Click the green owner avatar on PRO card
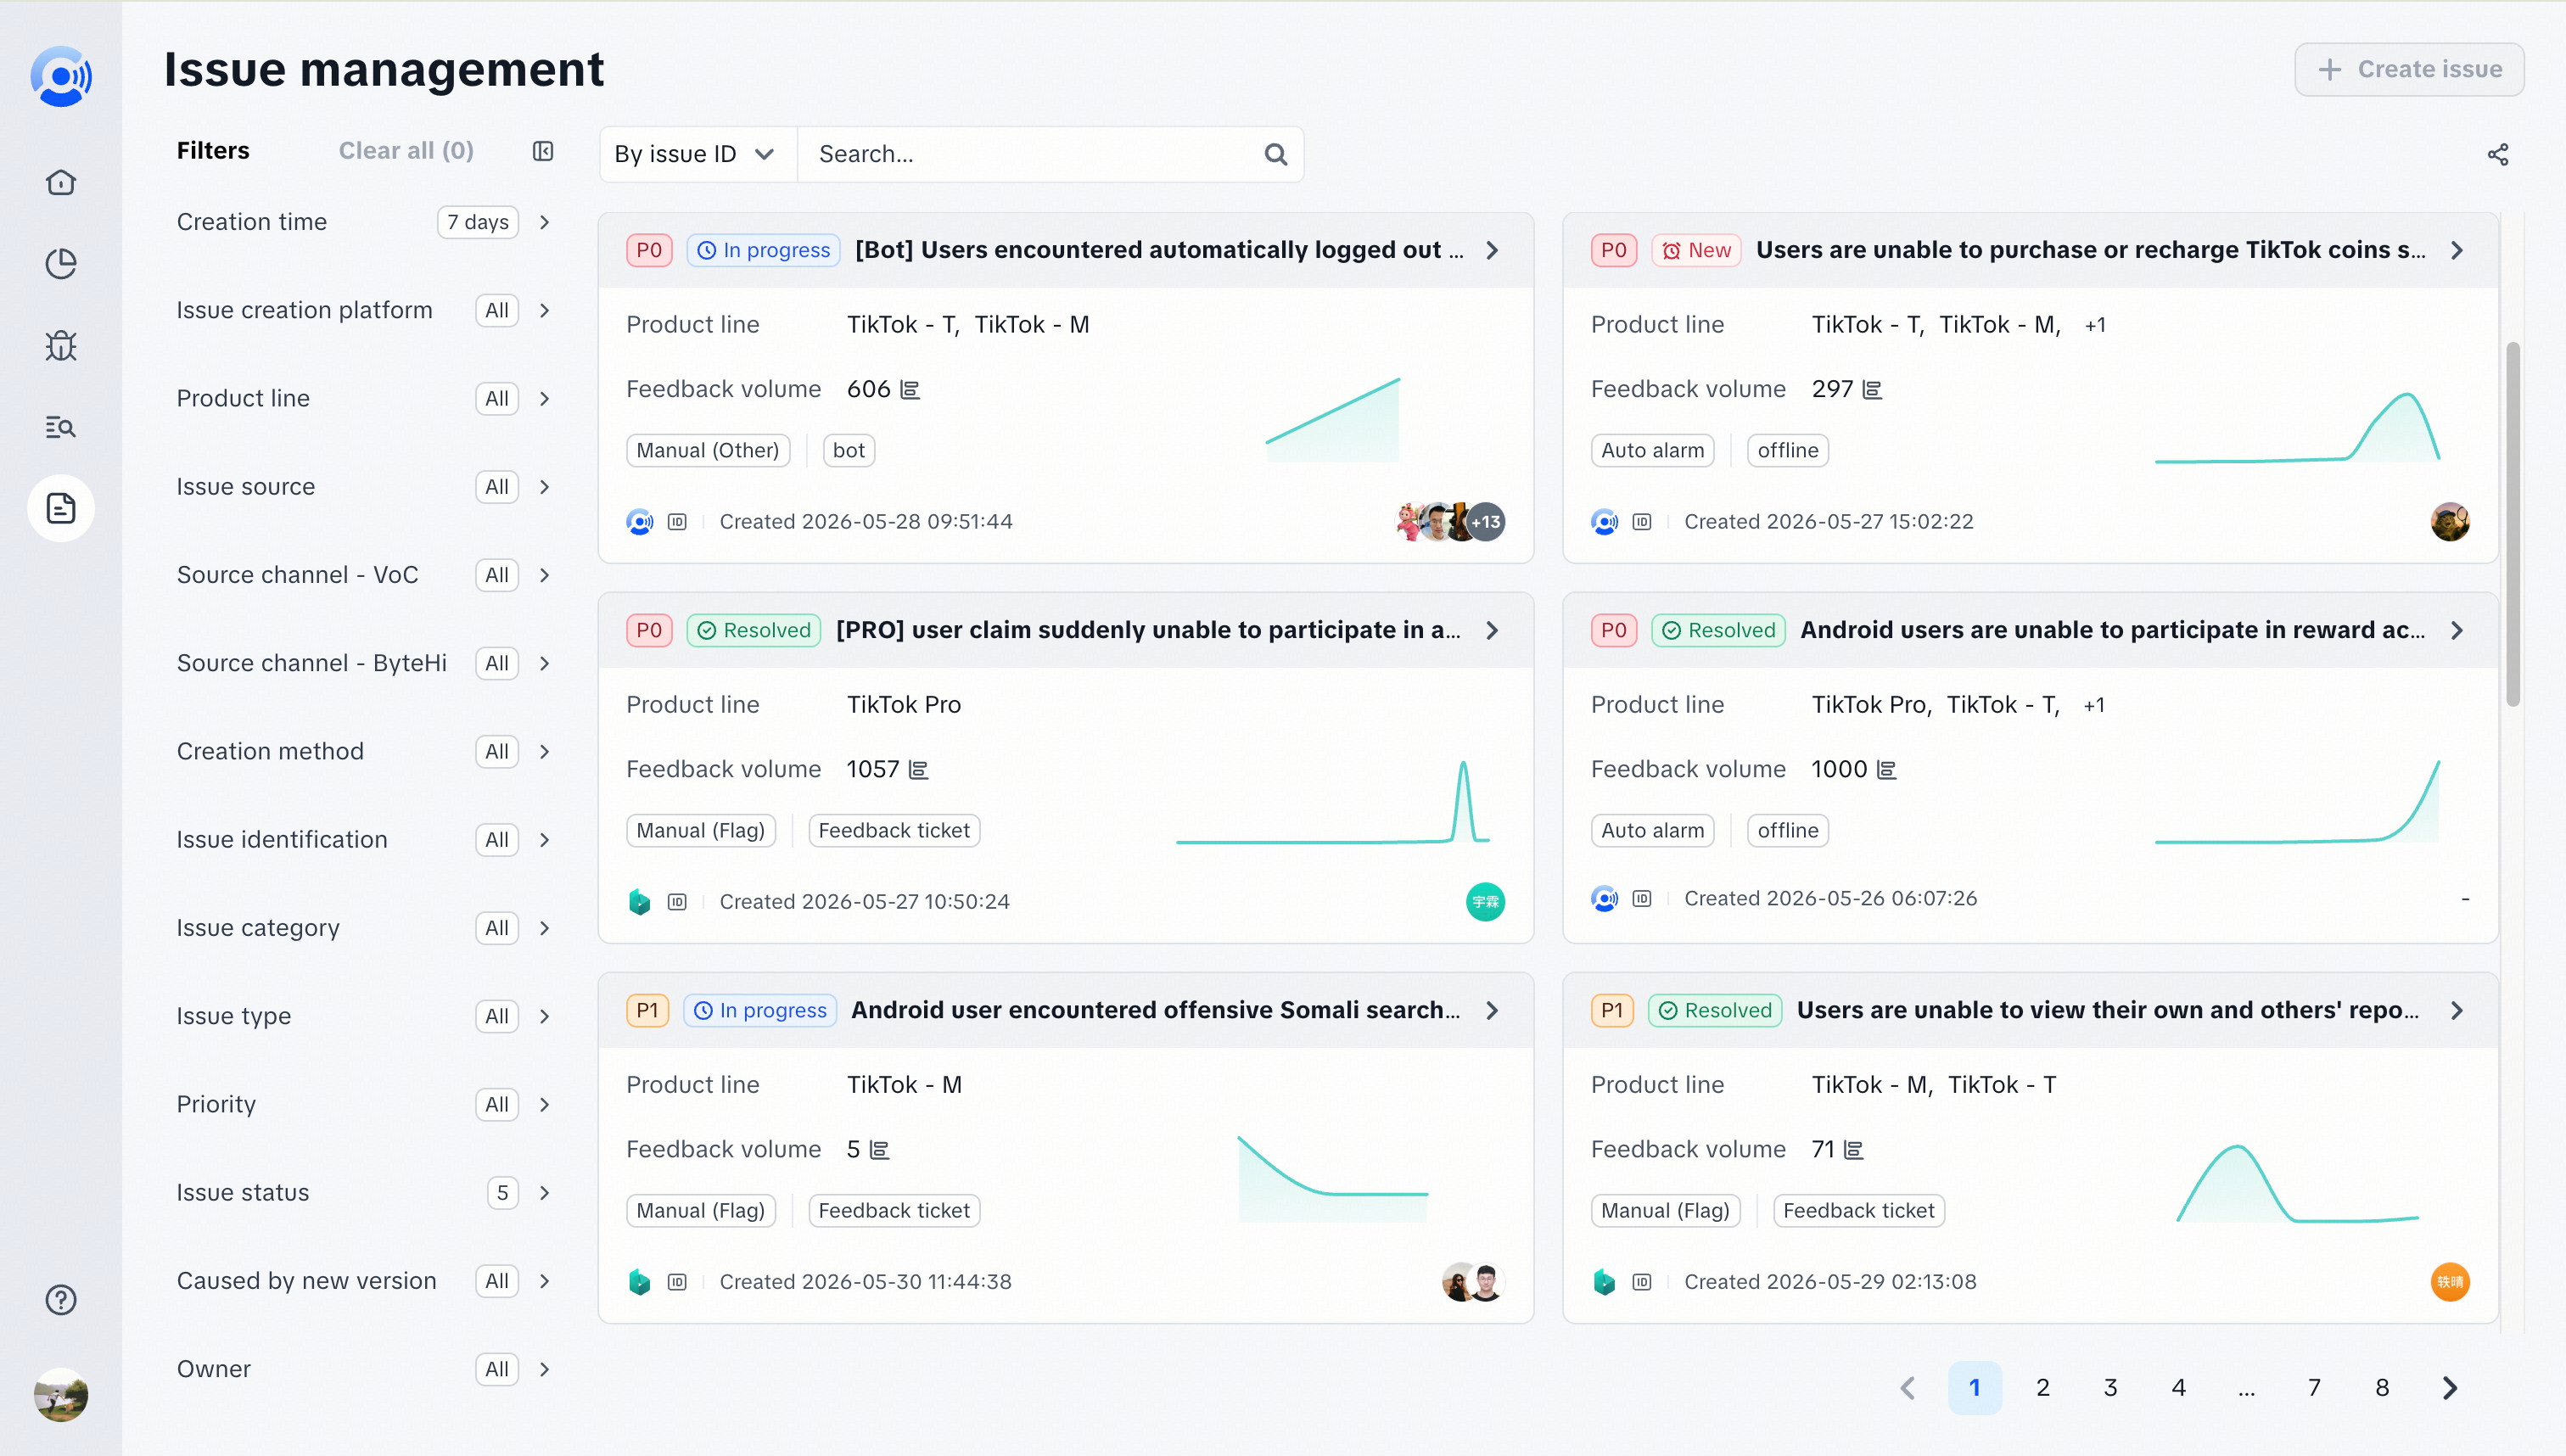The height and width of the screenshot is (1456, 2566). 1485,901
